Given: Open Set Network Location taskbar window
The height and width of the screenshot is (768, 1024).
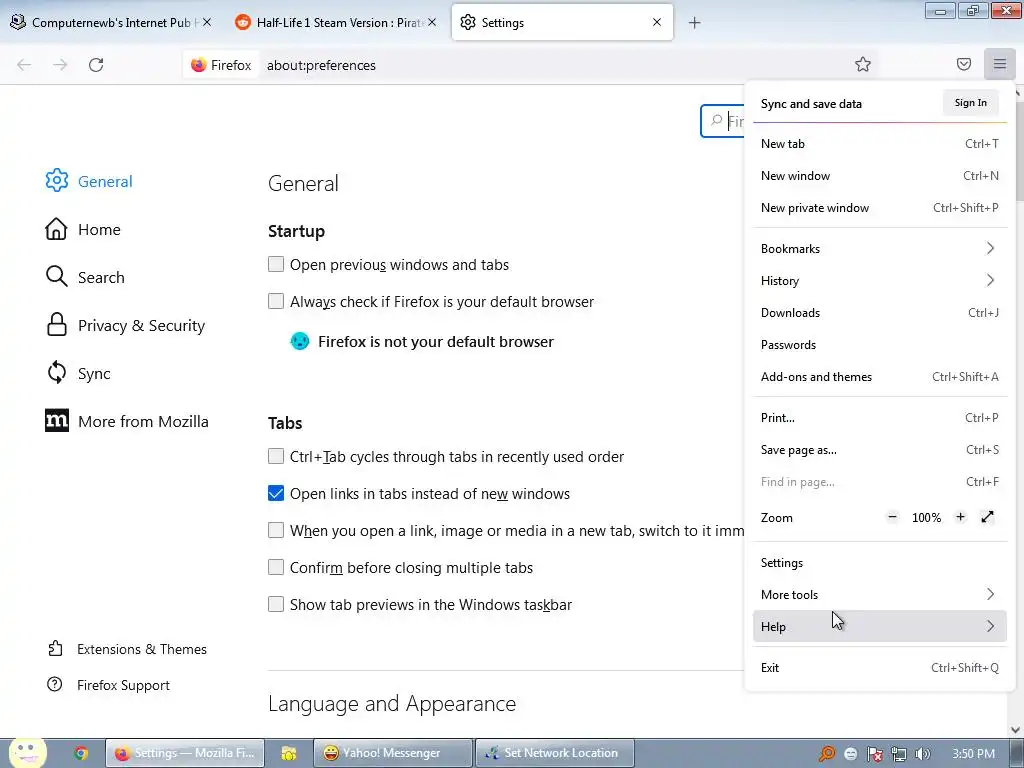Looking at the screenshot, I should coord(554,753).
